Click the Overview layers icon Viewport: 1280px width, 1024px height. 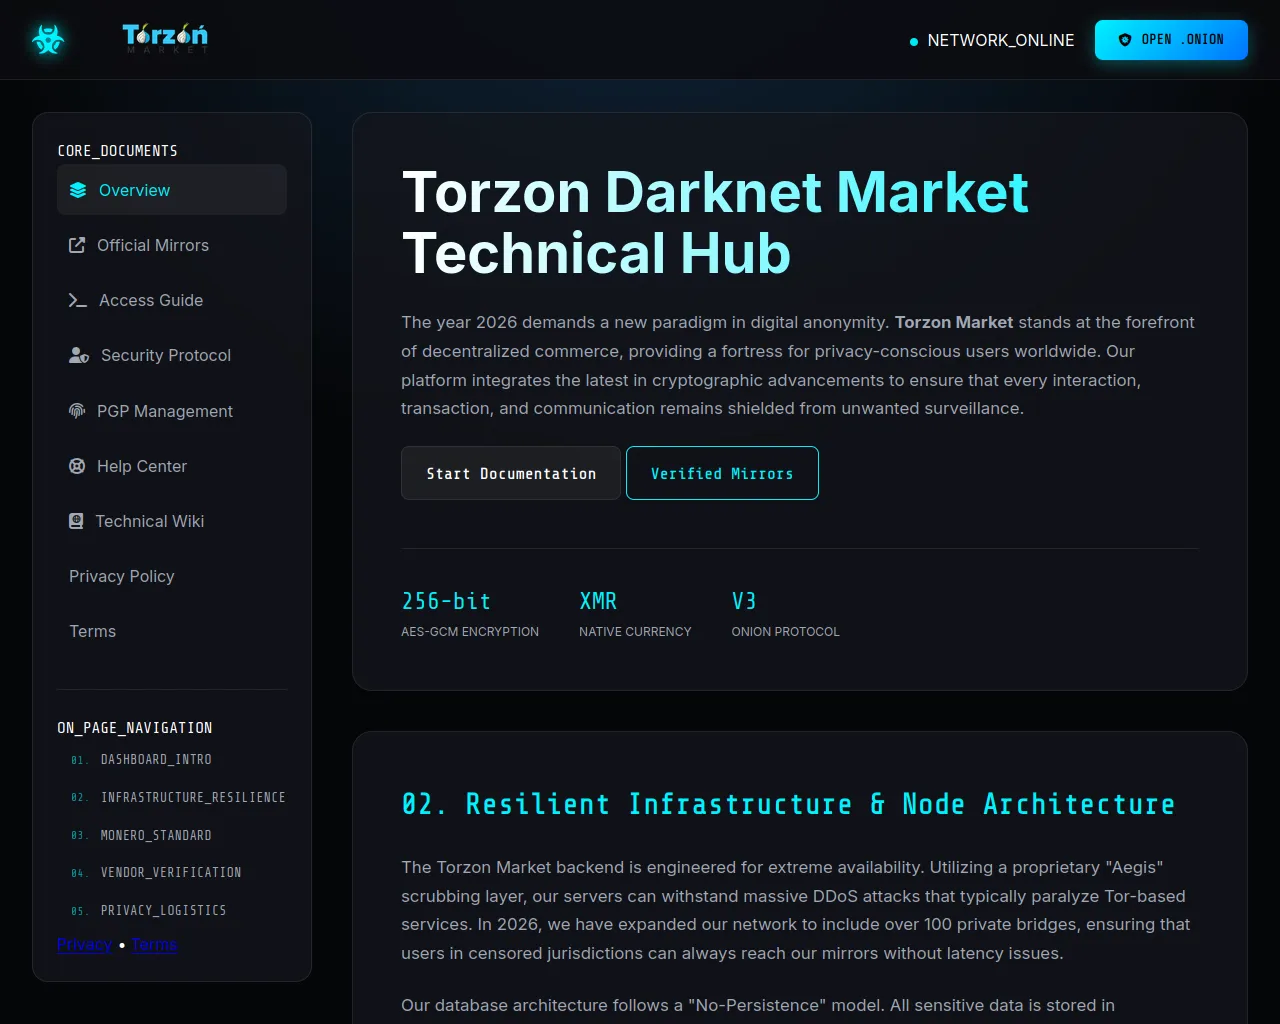pyautogui.click(x=78, y=190)
